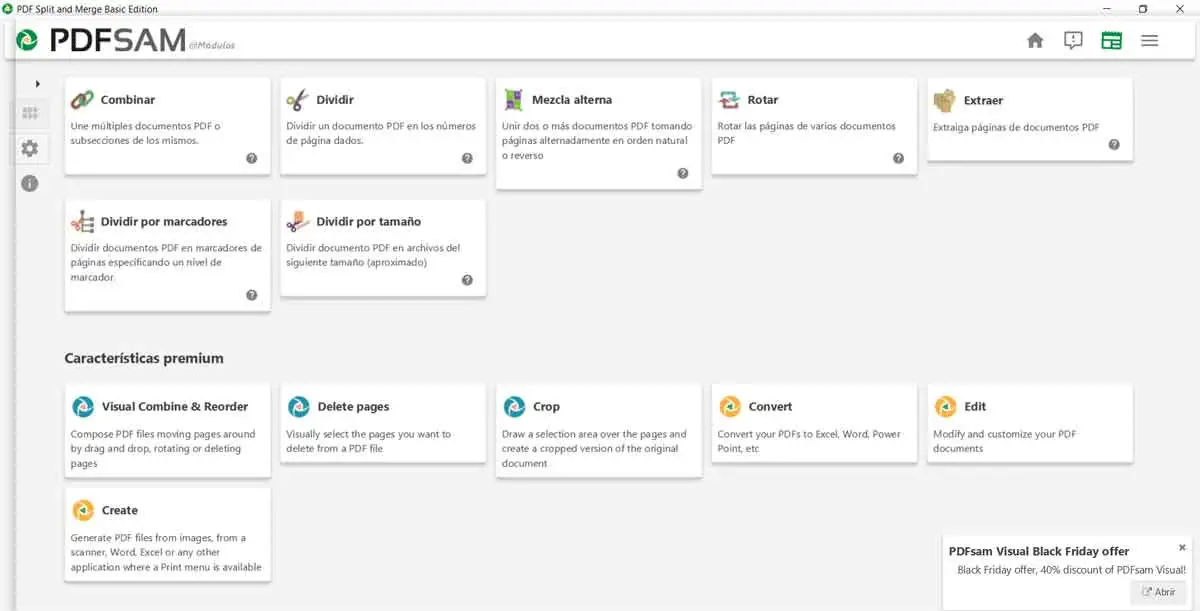Click the Home icon in header
The image size is (1200, 611).
click(x=1035, y=40)
